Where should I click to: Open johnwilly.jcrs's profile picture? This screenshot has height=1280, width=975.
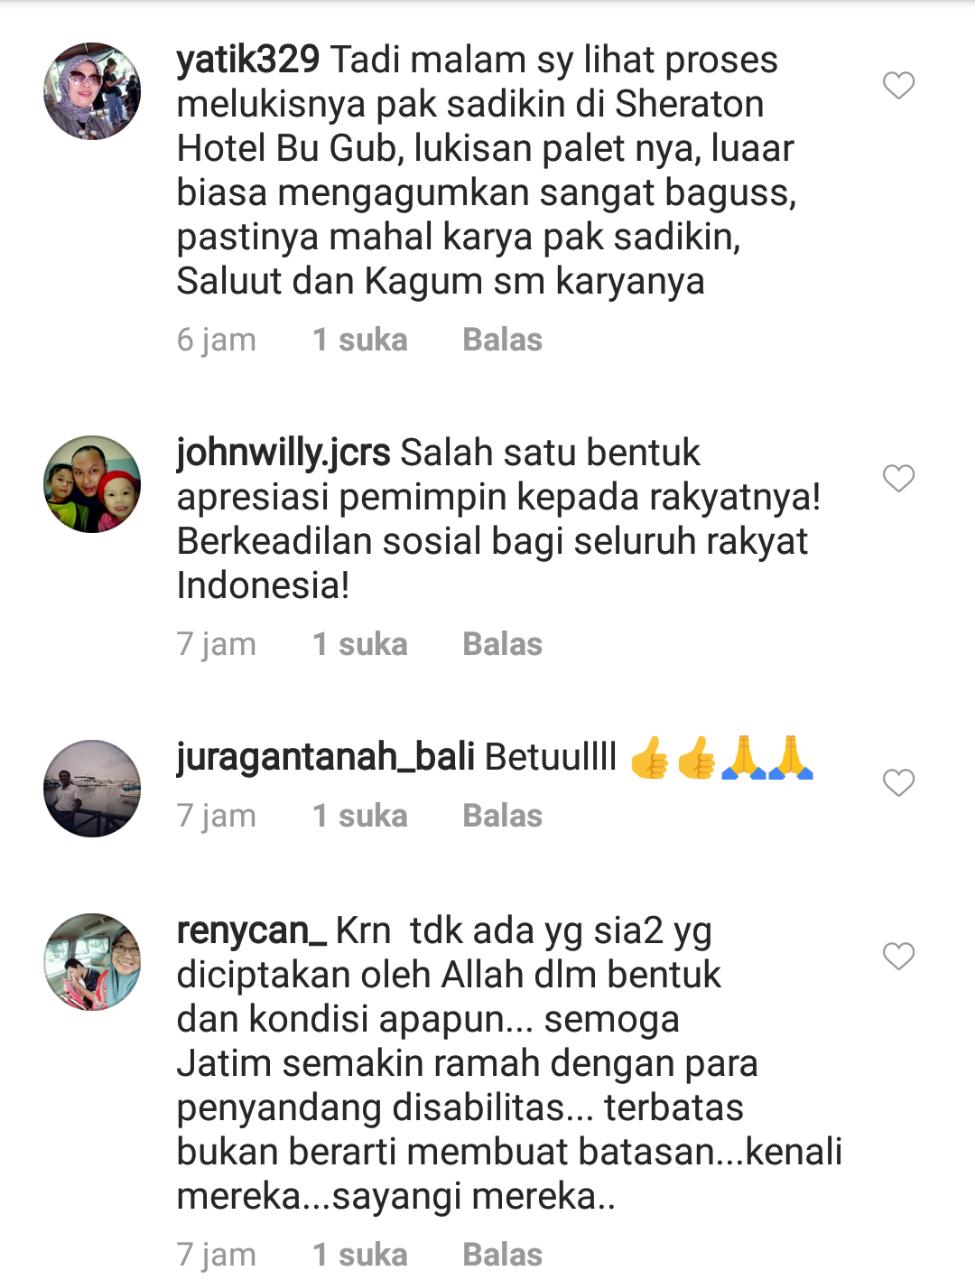pos(92,484)
